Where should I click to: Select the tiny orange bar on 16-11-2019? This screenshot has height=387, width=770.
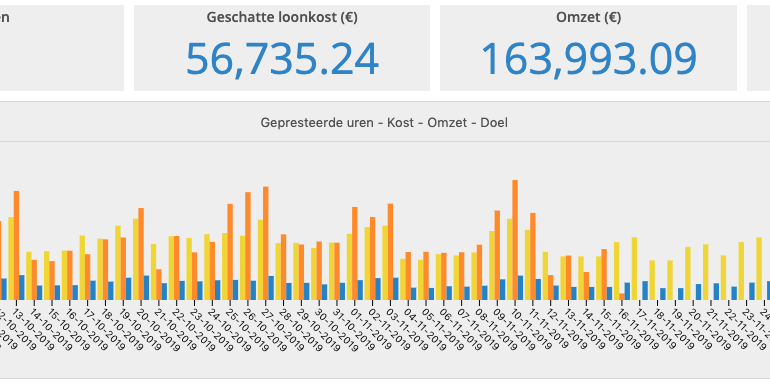click(x=622, y=297)
